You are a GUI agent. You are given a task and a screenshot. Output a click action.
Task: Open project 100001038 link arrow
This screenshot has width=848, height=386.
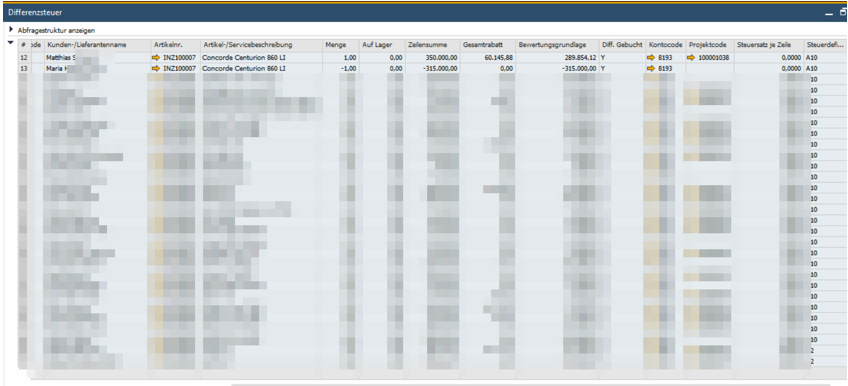coord(691,57)
